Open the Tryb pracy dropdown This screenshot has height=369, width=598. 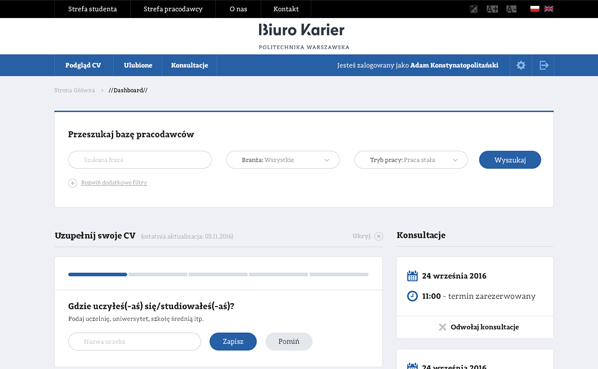pyautogui.click(x=411, y=160)
